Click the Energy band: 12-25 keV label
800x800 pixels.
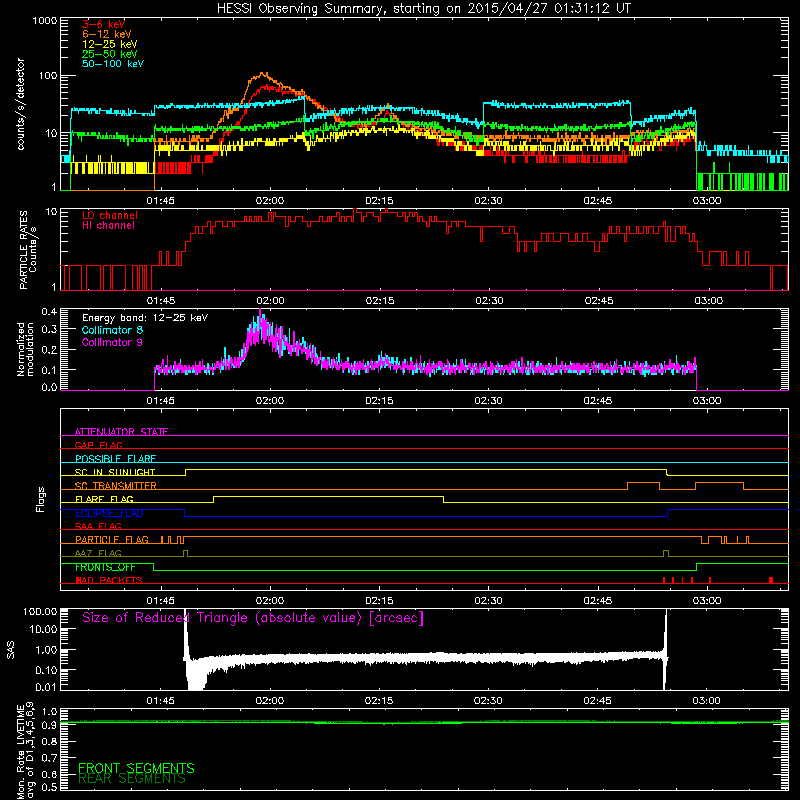145,318
